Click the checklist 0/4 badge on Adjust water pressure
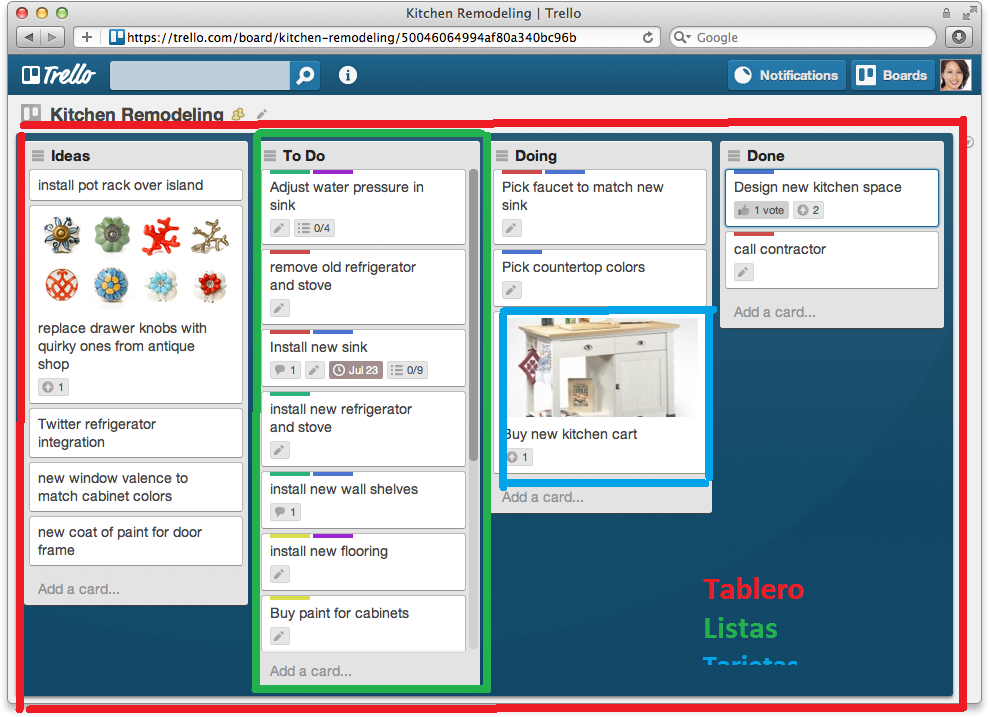 [314, 228]
